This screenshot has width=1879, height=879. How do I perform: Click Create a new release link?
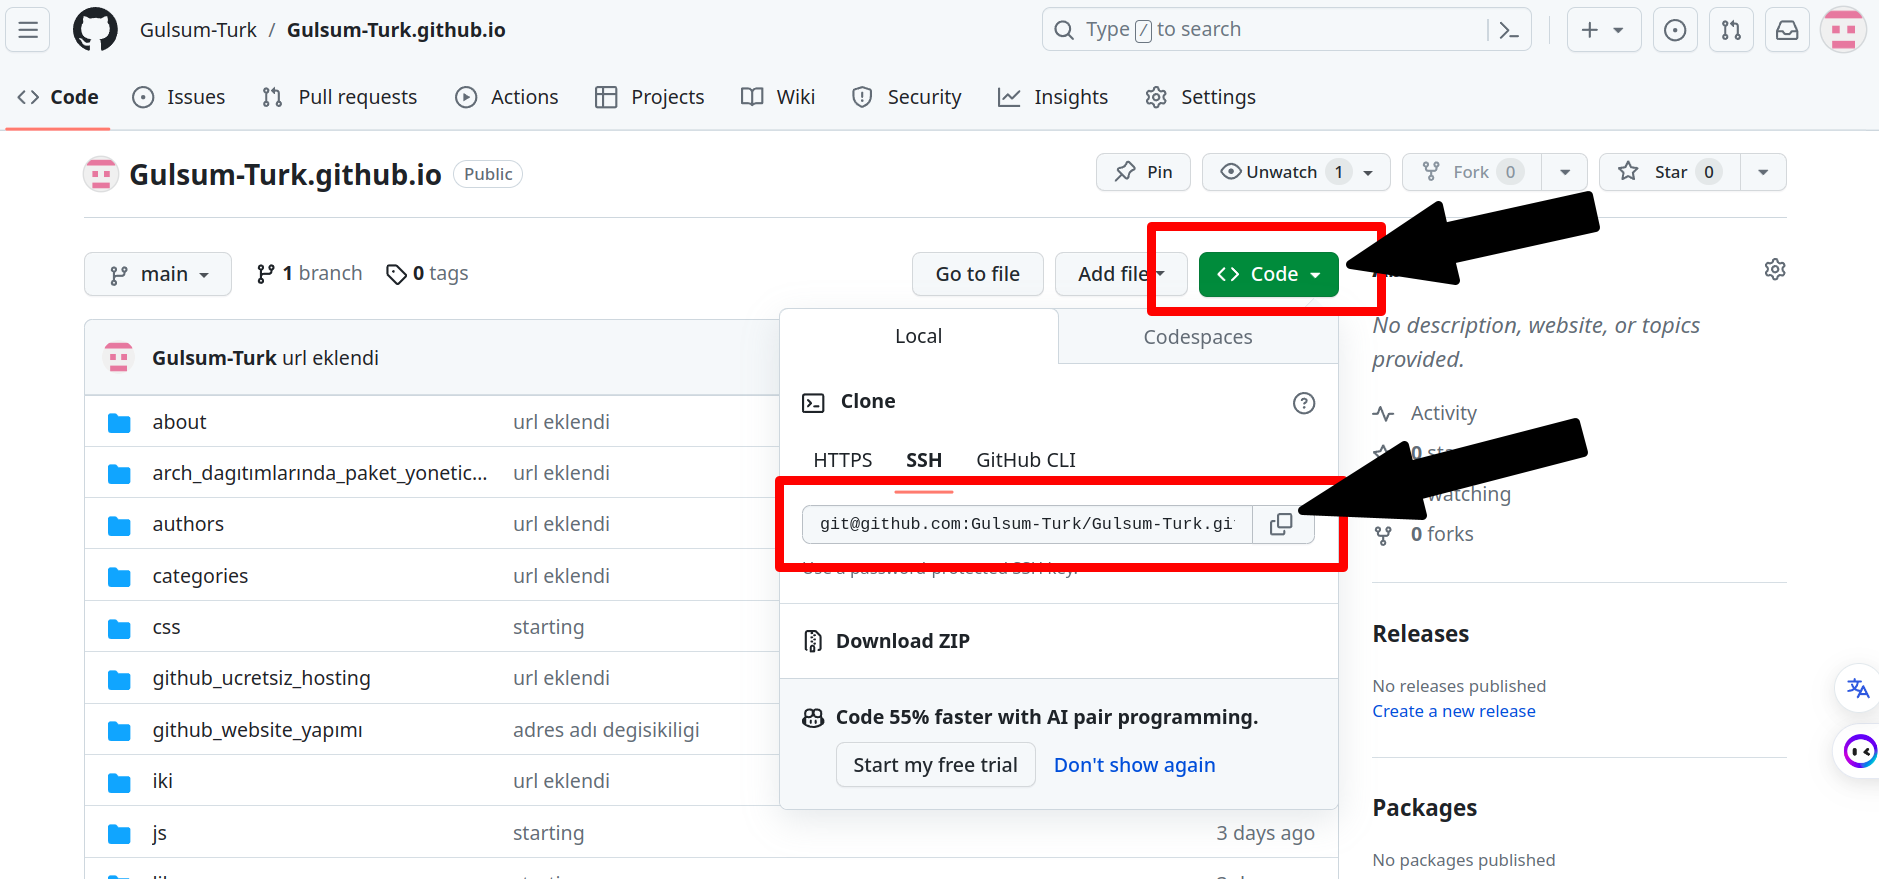coord(1454,711)
